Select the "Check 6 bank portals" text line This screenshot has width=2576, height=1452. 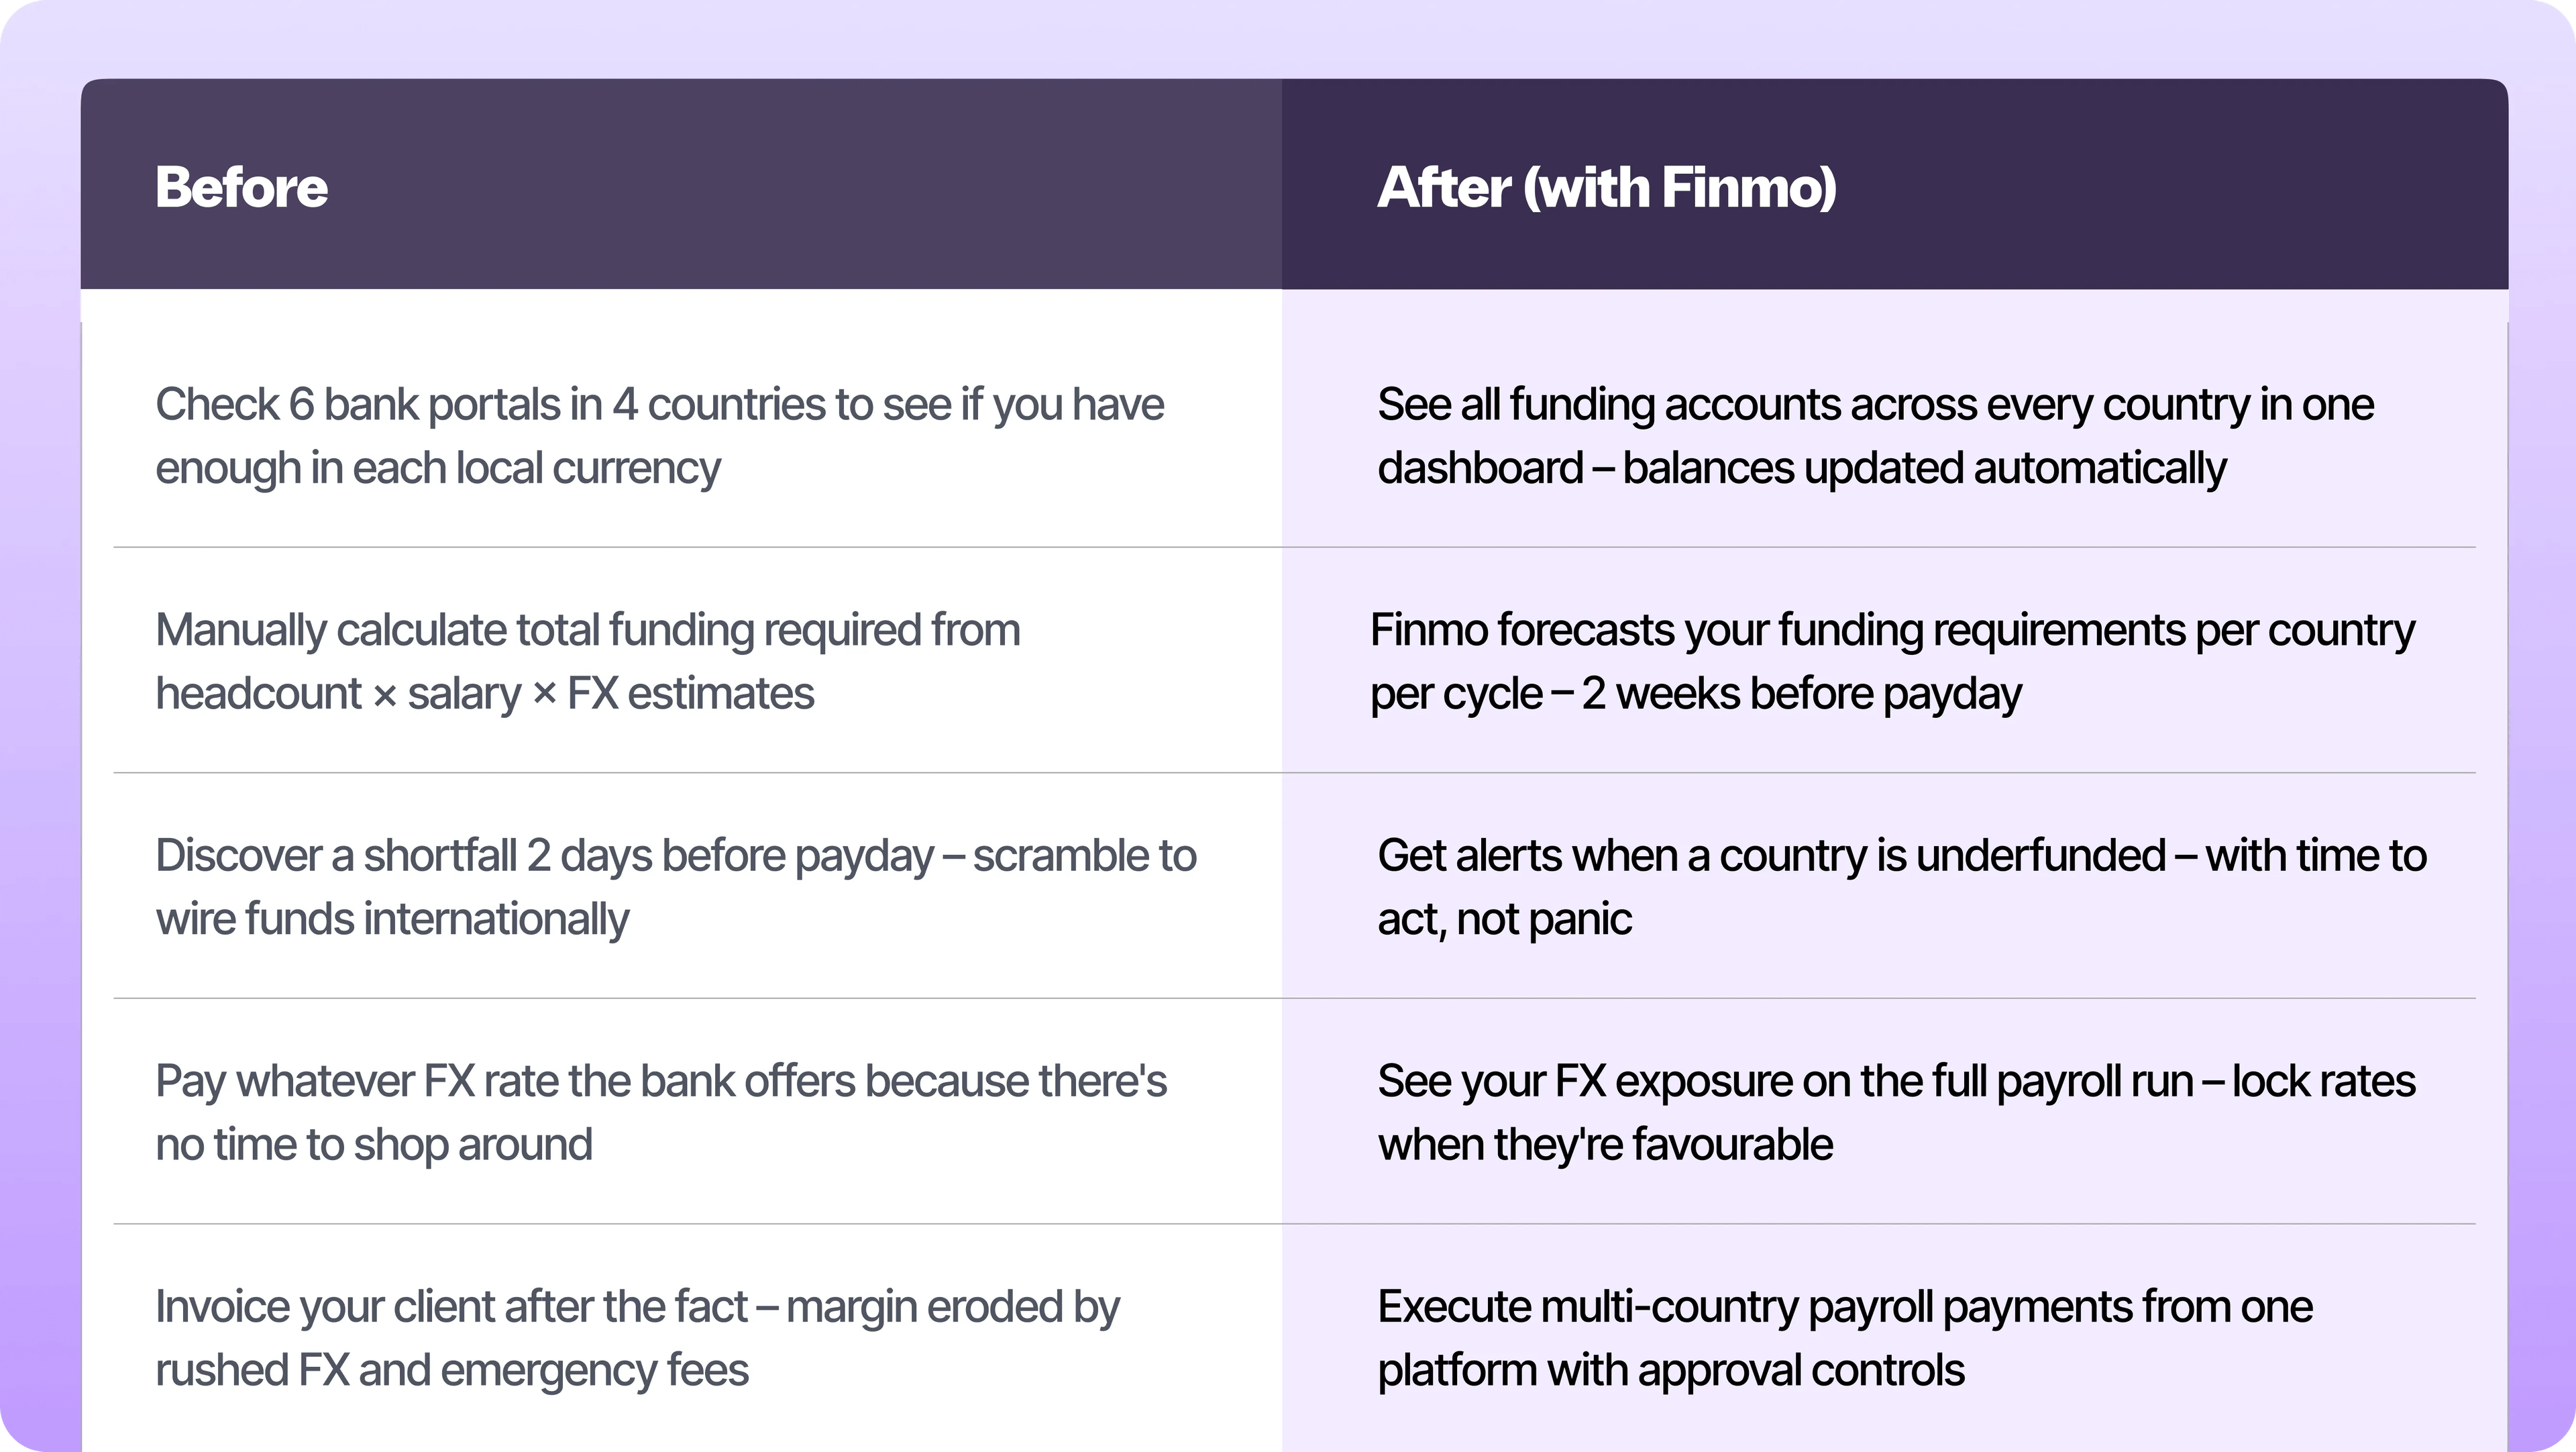(x=659, y=405)
